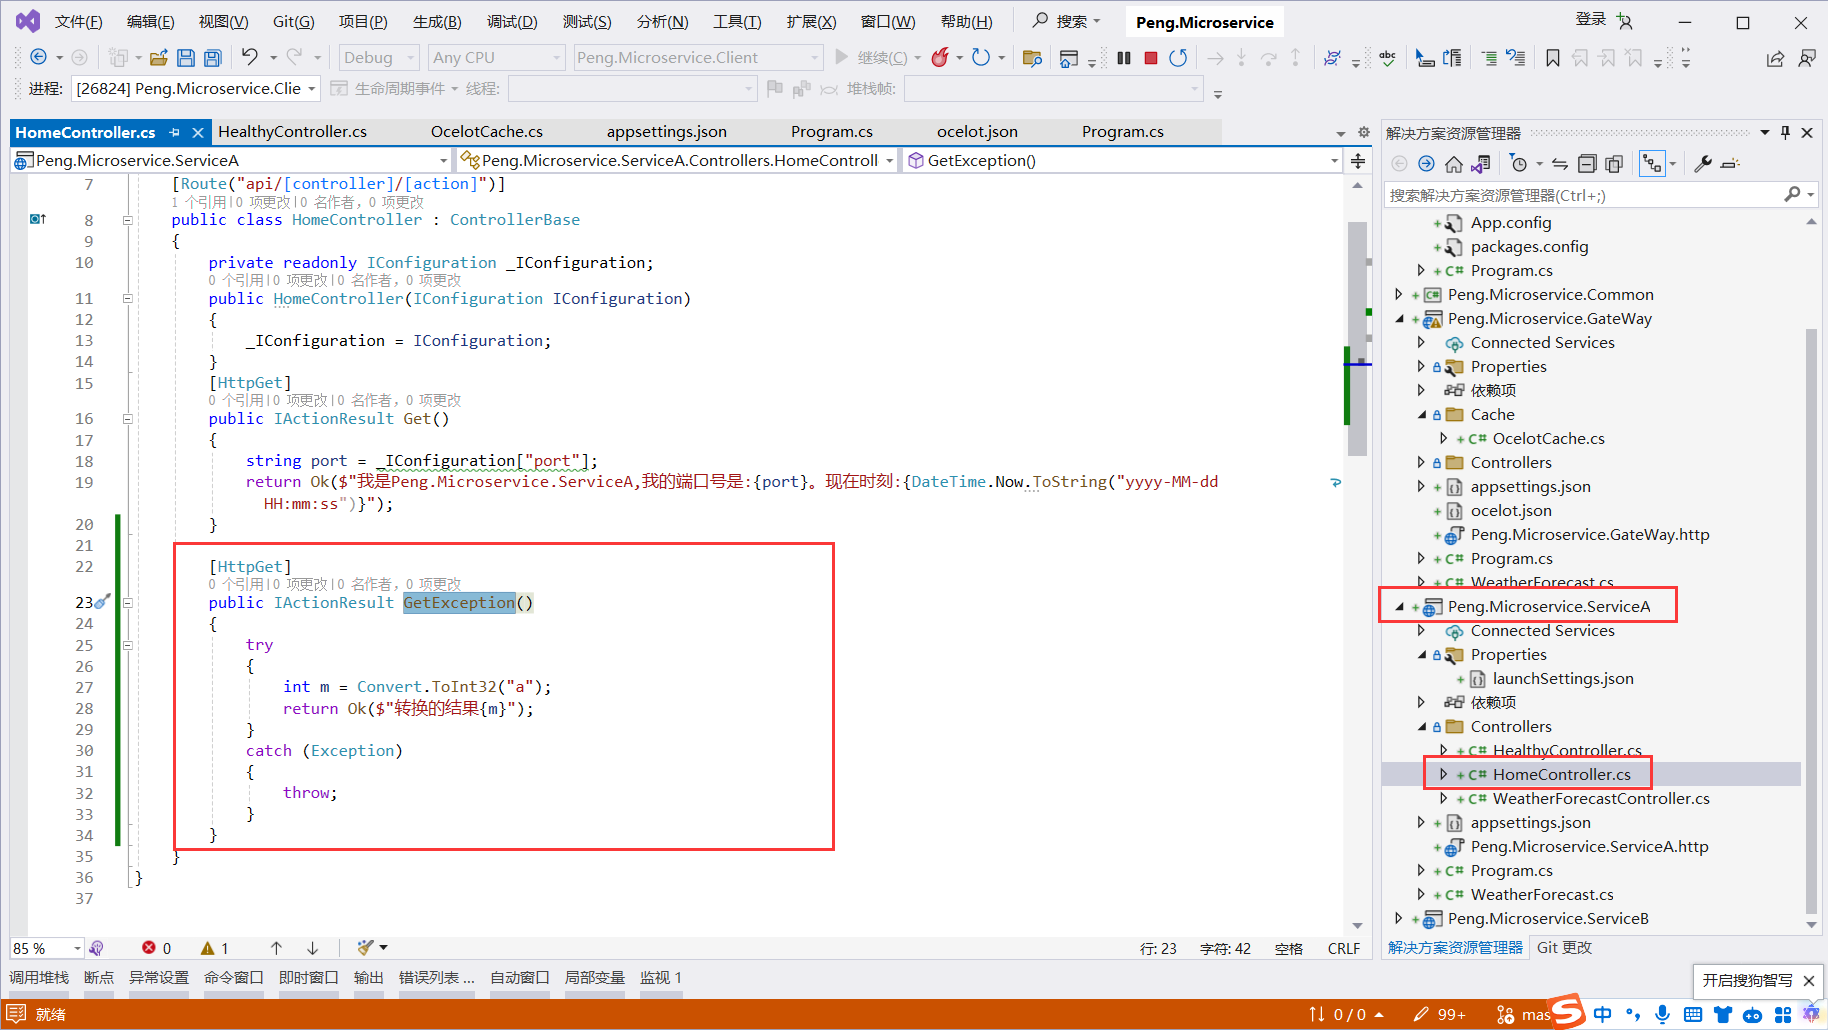Expand the Peng.Microservice.ServiceB project node

(1399, 918)
